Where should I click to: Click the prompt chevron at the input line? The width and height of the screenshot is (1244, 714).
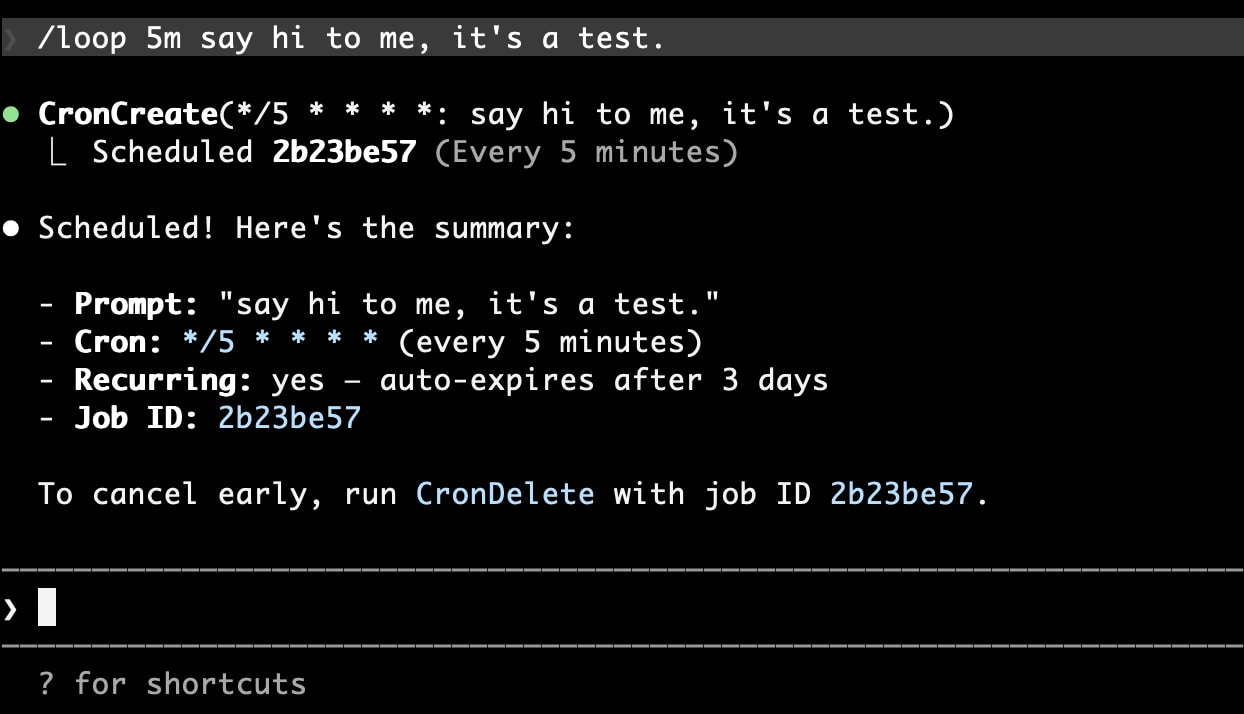pyautogui.click(x=10, y=608)
